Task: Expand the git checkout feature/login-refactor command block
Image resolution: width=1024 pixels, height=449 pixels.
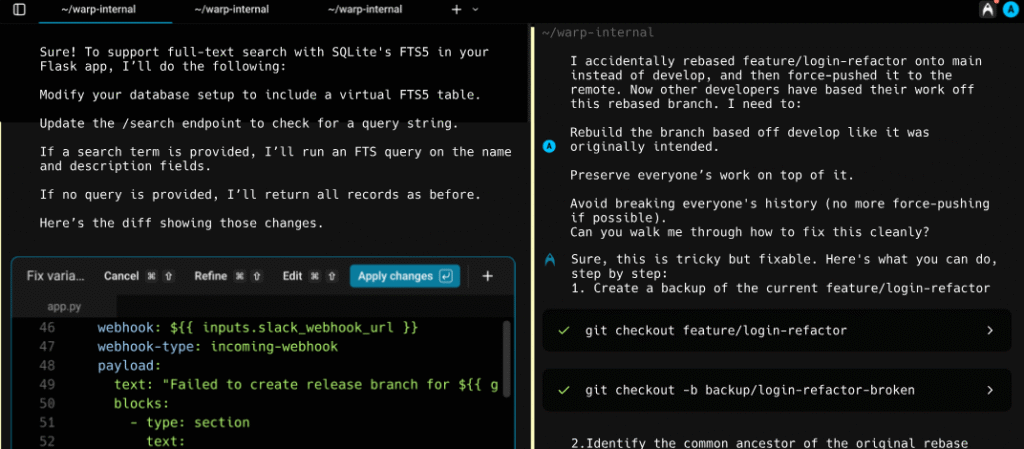Action: (x=990, y=330)
